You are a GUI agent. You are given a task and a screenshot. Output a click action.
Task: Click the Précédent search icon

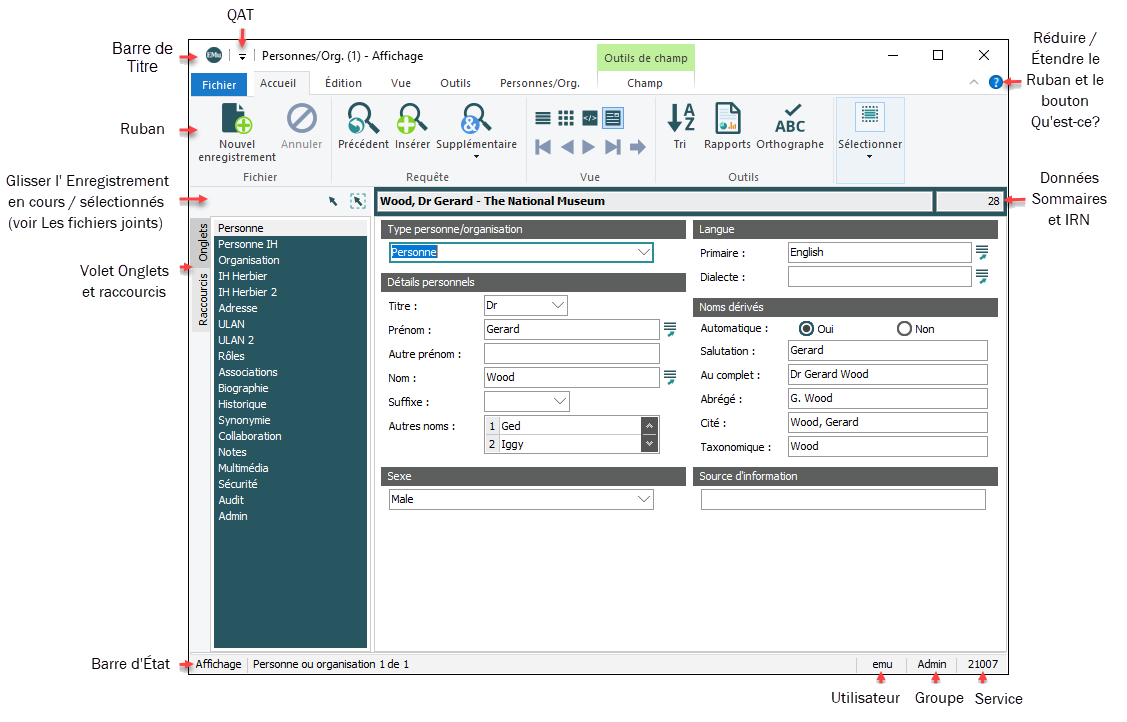coord(363,120)
